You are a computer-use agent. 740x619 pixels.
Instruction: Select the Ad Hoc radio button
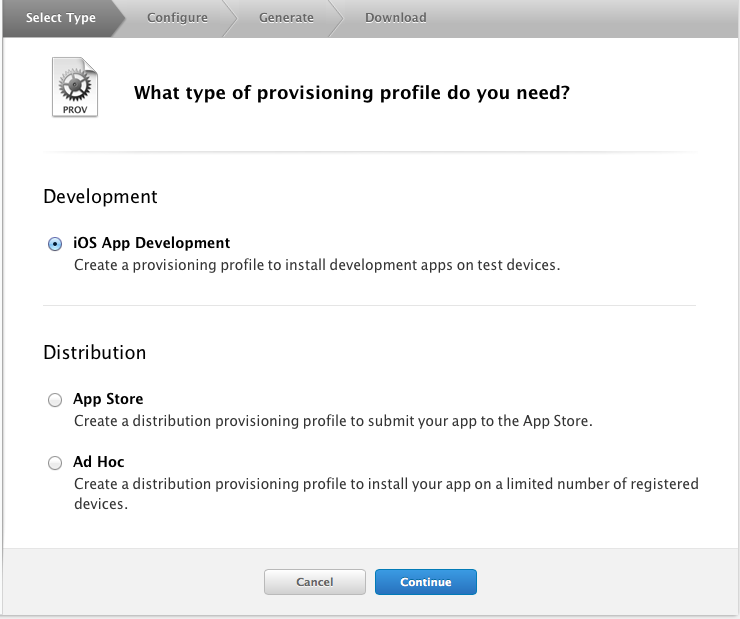[55, 463]
